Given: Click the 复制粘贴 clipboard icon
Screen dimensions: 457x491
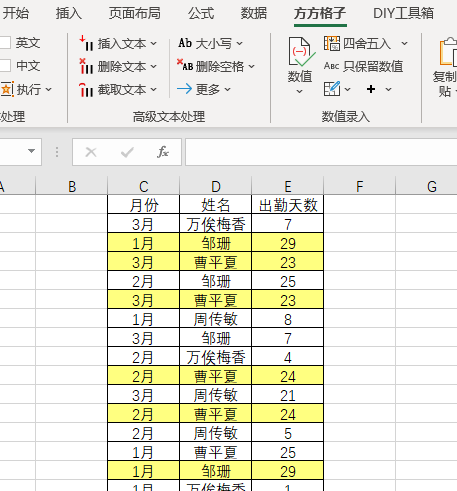Looking at the screenshot, I should point(448,52).
